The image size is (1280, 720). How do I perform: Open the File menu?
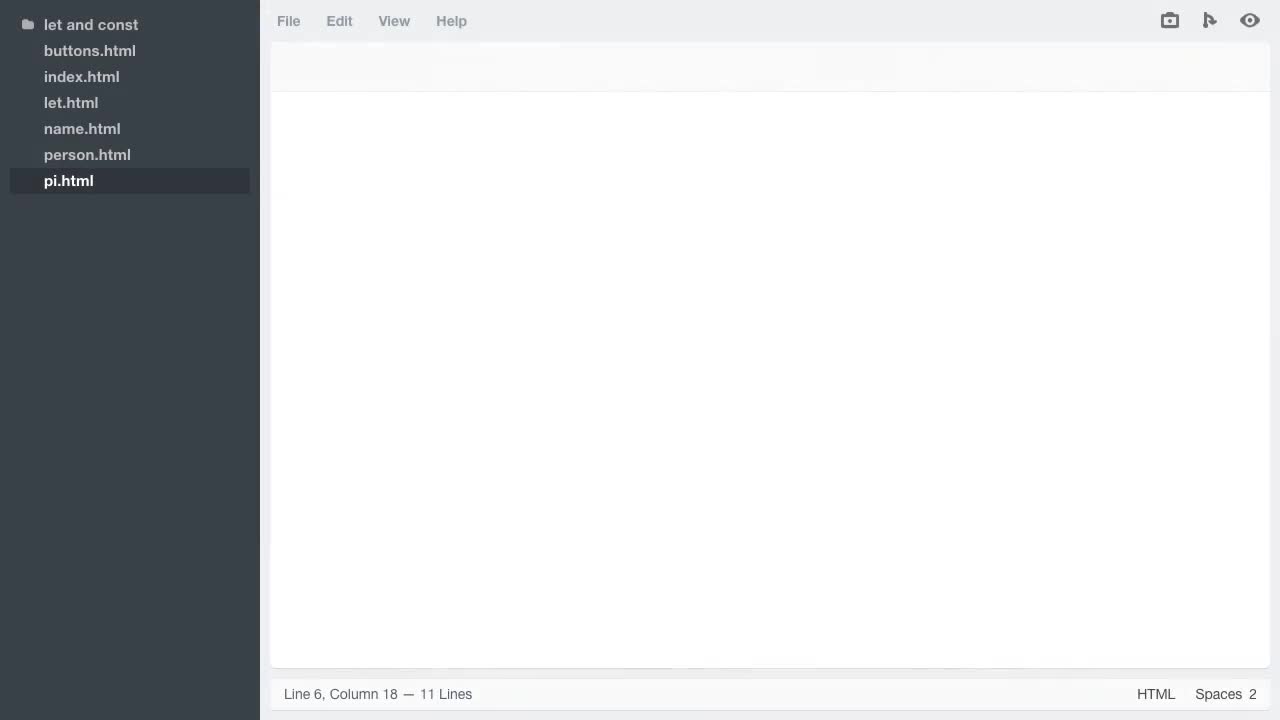(x=288, y=21)
